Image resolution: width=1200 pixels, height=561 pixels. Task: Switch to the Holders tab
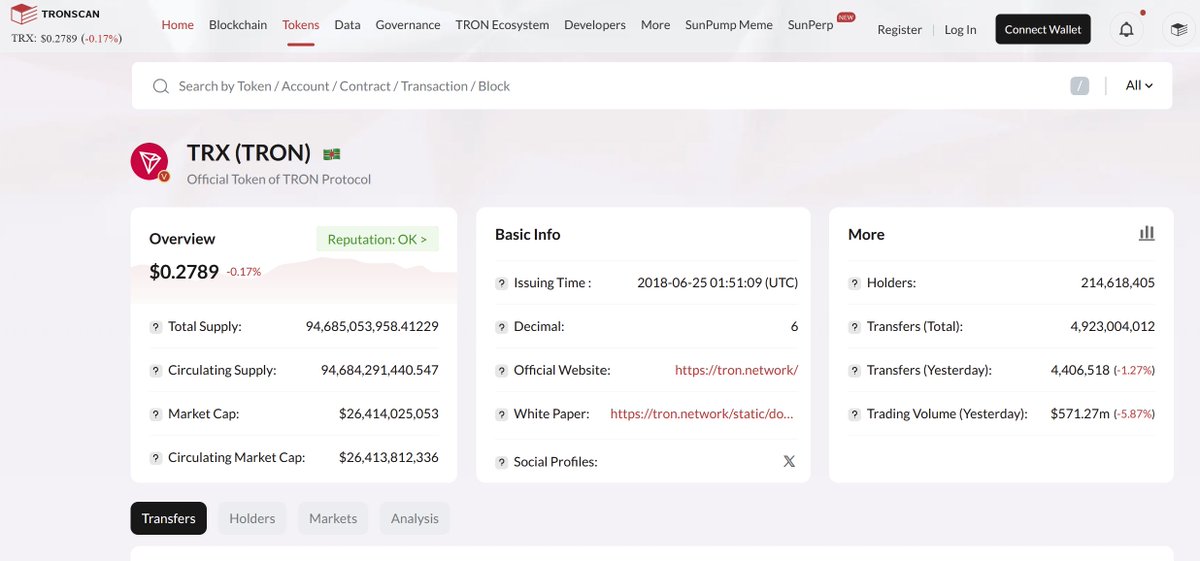(252, 518)
